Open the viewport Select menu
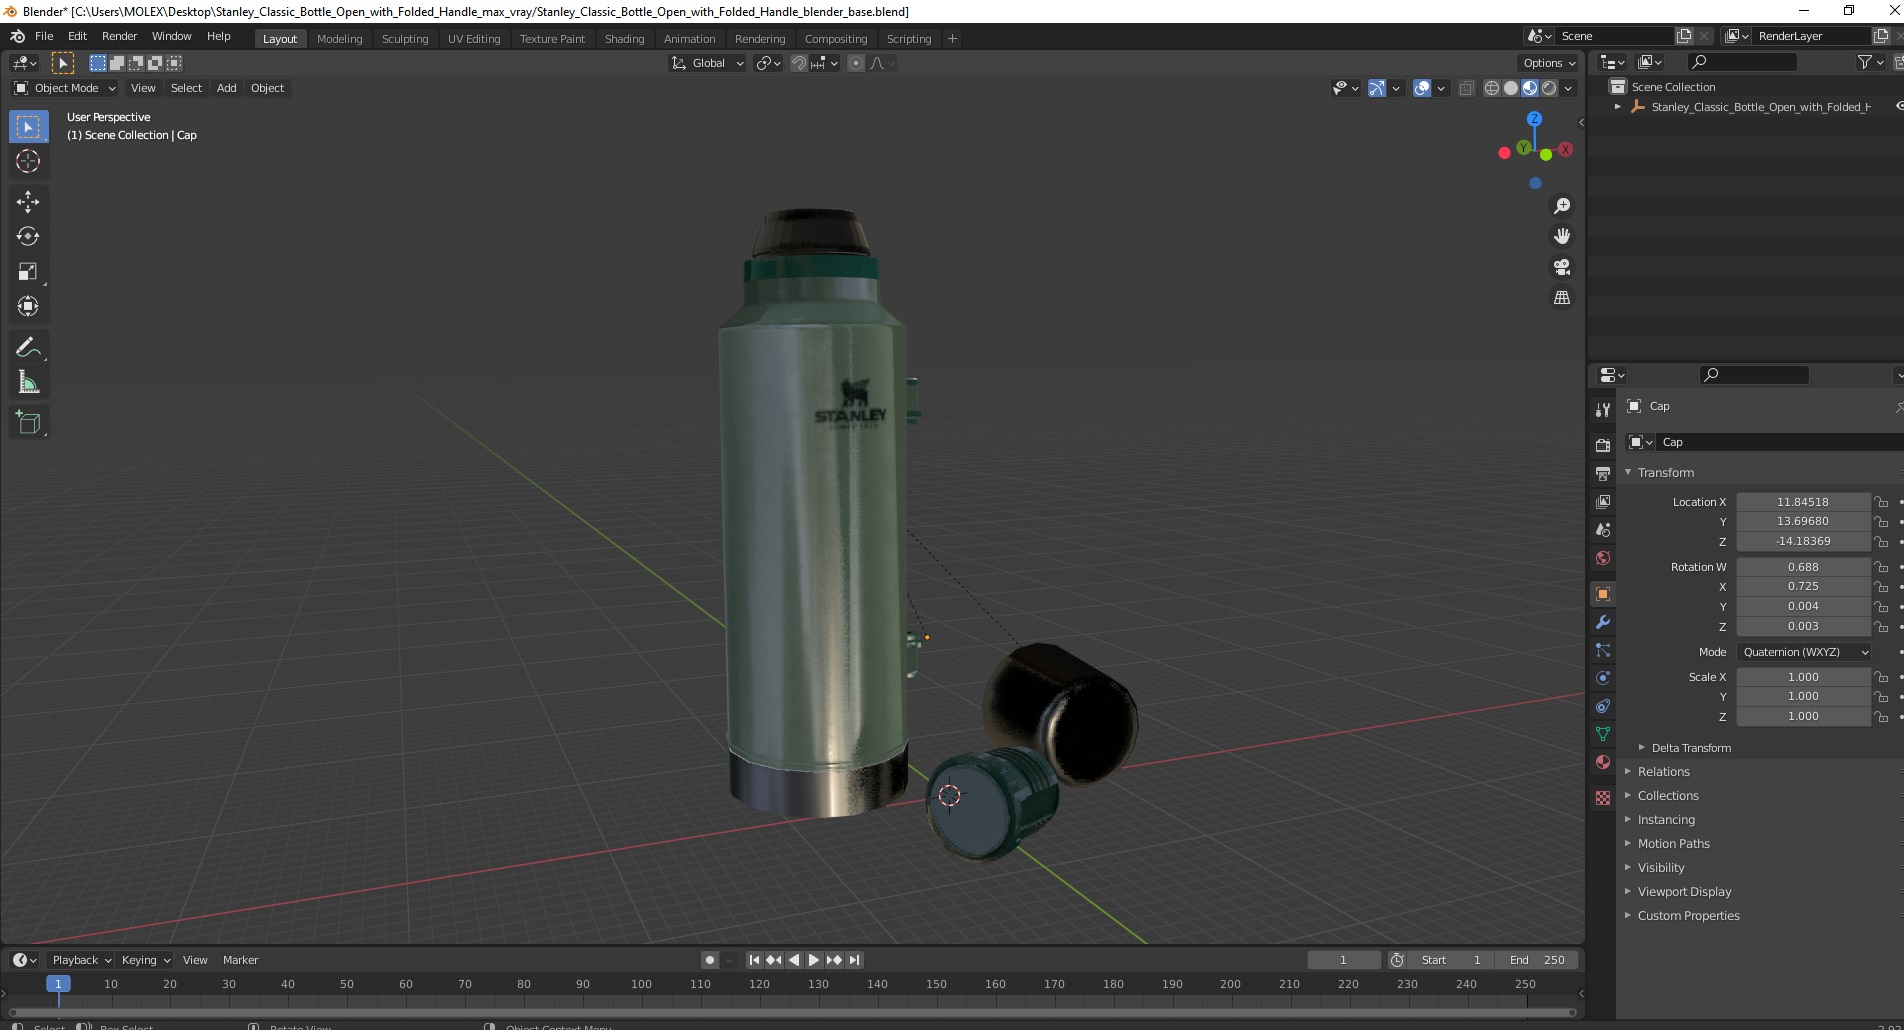Image resolution: width=1904 pixels, height=1030 pixels. click(186, 88)
